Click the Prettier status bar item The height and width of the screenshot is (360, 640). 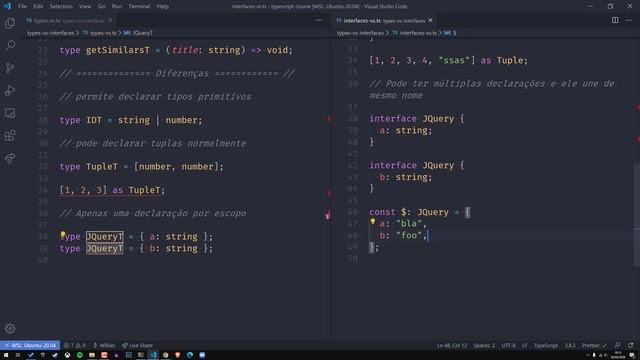[594, 345]
